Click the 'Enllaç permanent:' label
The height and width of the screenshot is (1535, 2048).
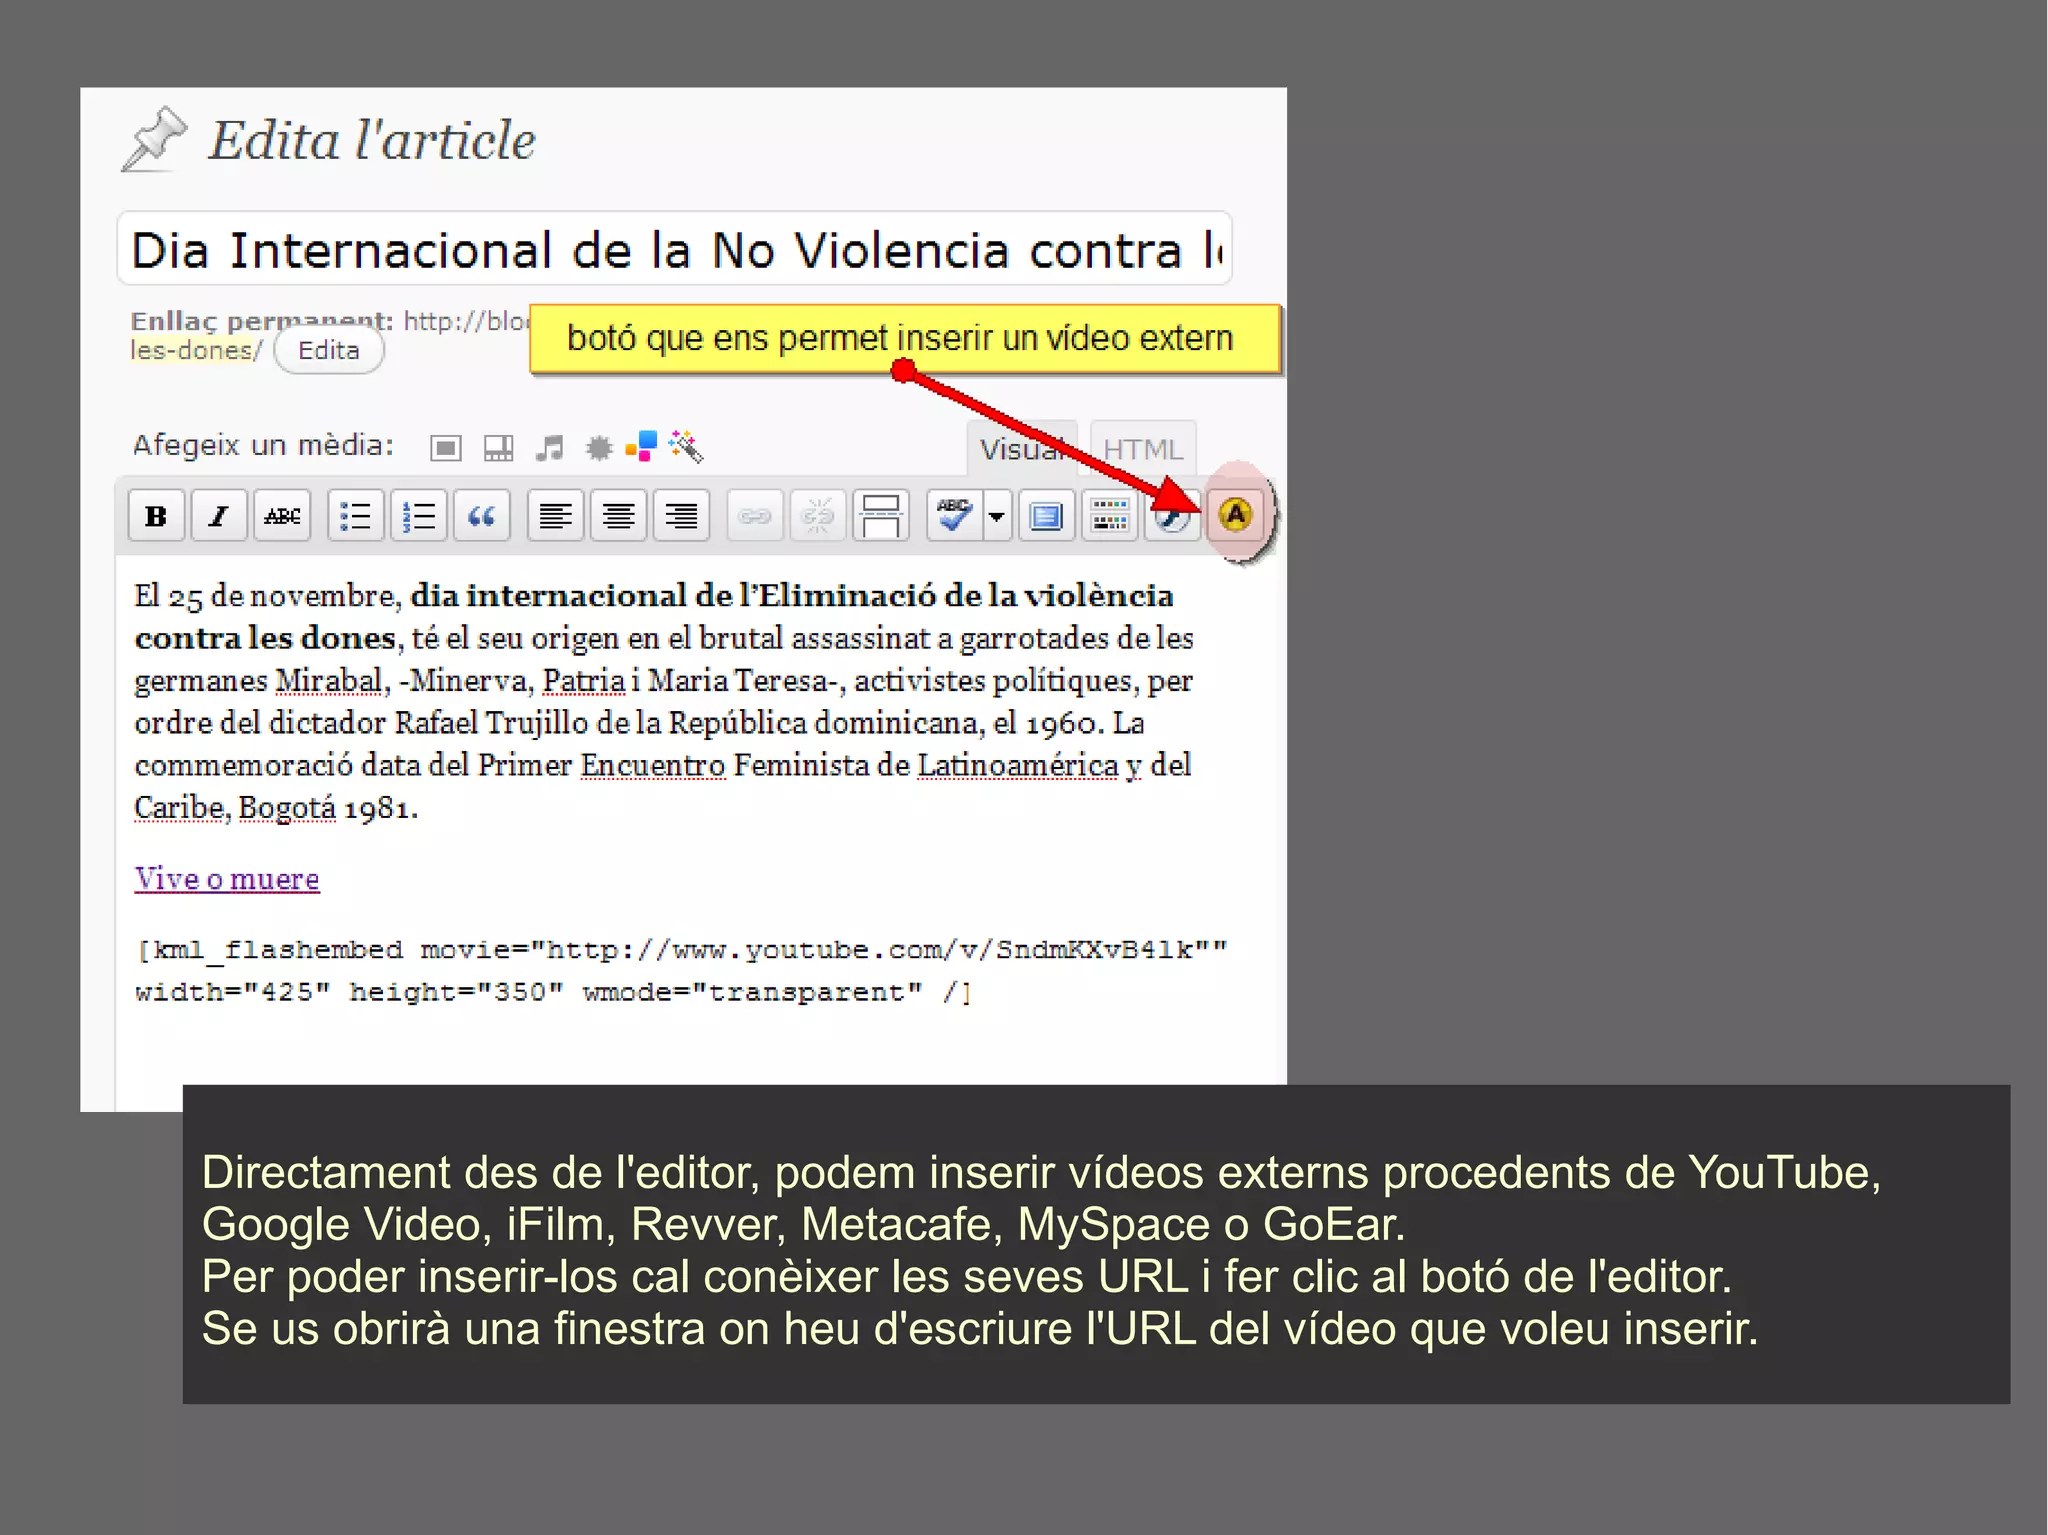[x=262, y=321]
